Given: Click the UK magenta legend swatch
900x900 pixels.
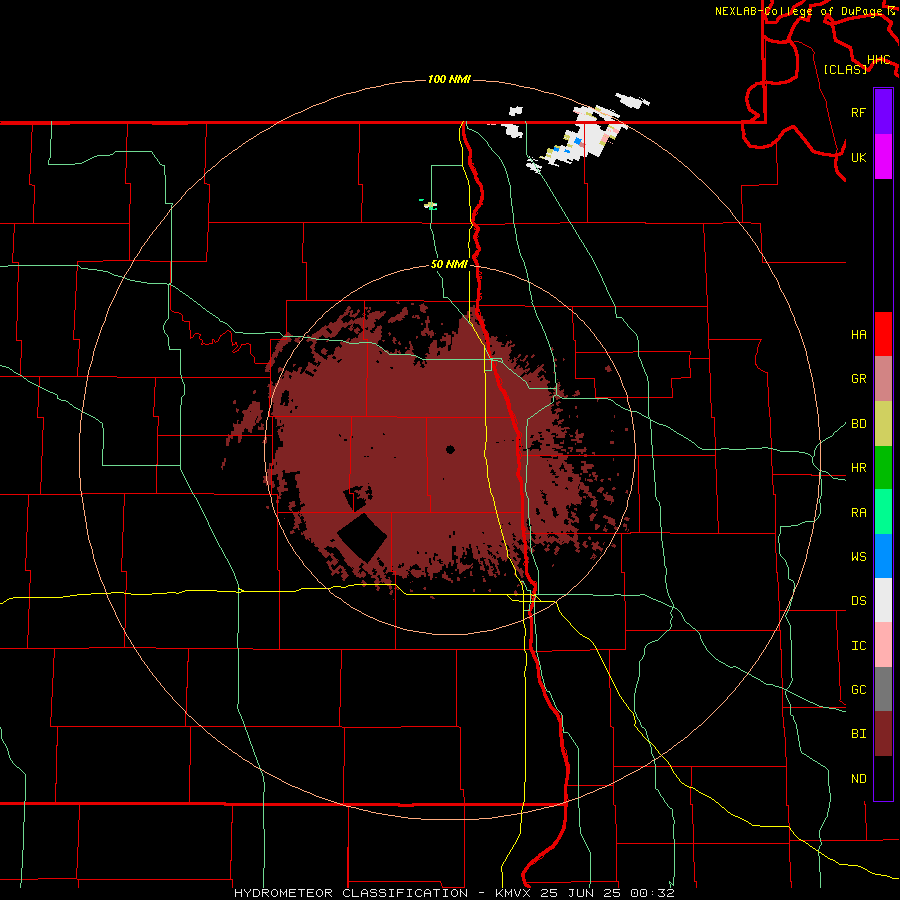Looking at the screenshot, I should click(883, 157).
